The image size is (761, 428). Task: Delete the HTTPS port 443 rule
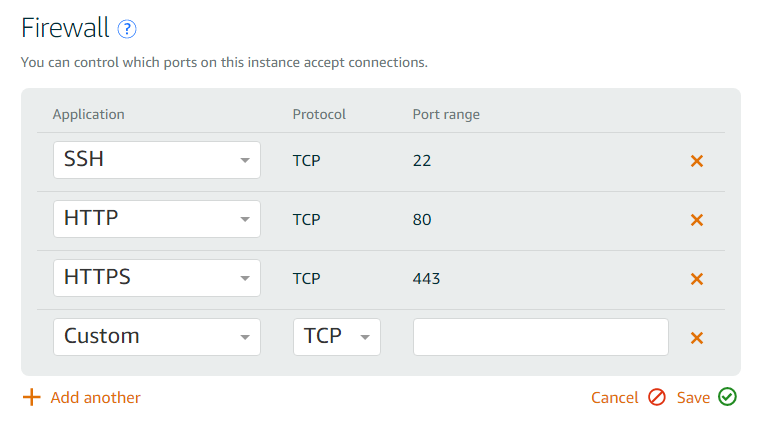click(x=696, y=279)
